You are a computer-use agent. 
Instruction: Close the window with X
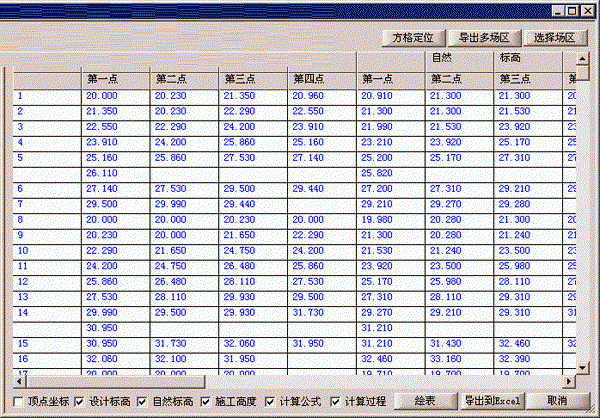pos(587,11)
